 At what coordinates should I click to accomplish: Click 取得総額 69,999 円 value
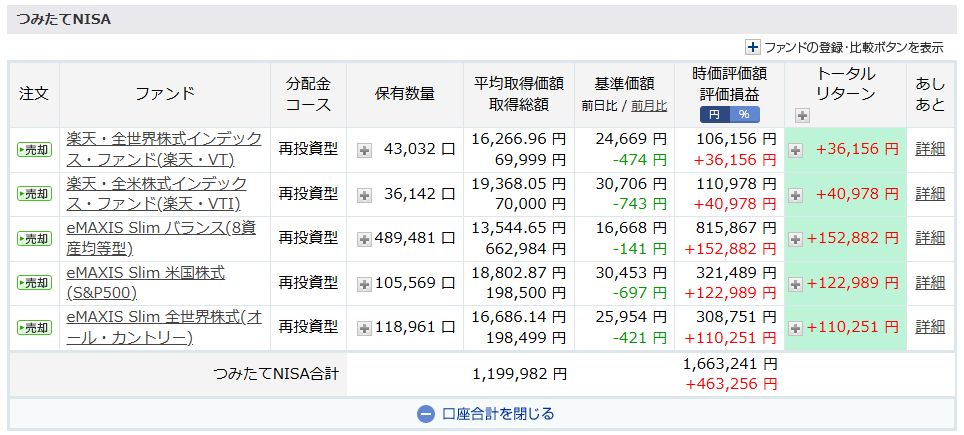coord(531,160)
